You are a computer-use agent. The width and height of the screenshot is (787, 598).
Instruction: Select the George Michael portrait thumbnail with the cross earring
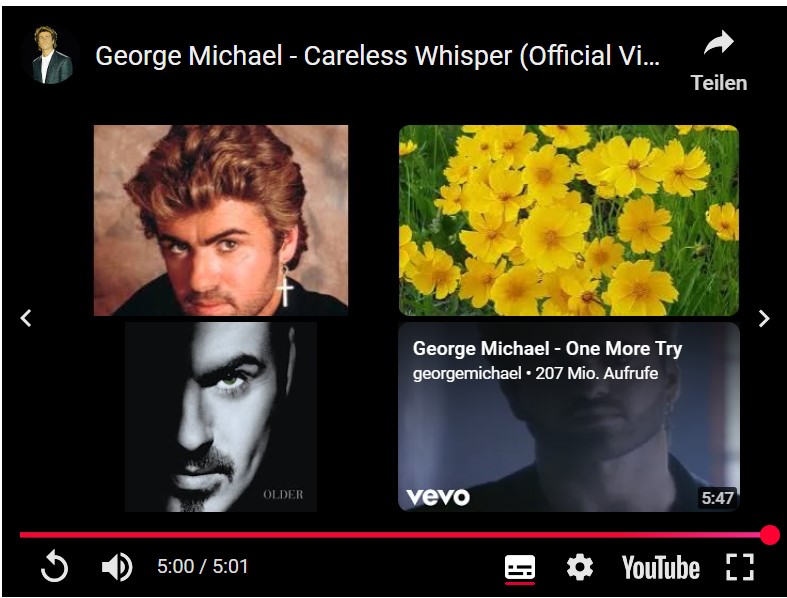point(221,220)
